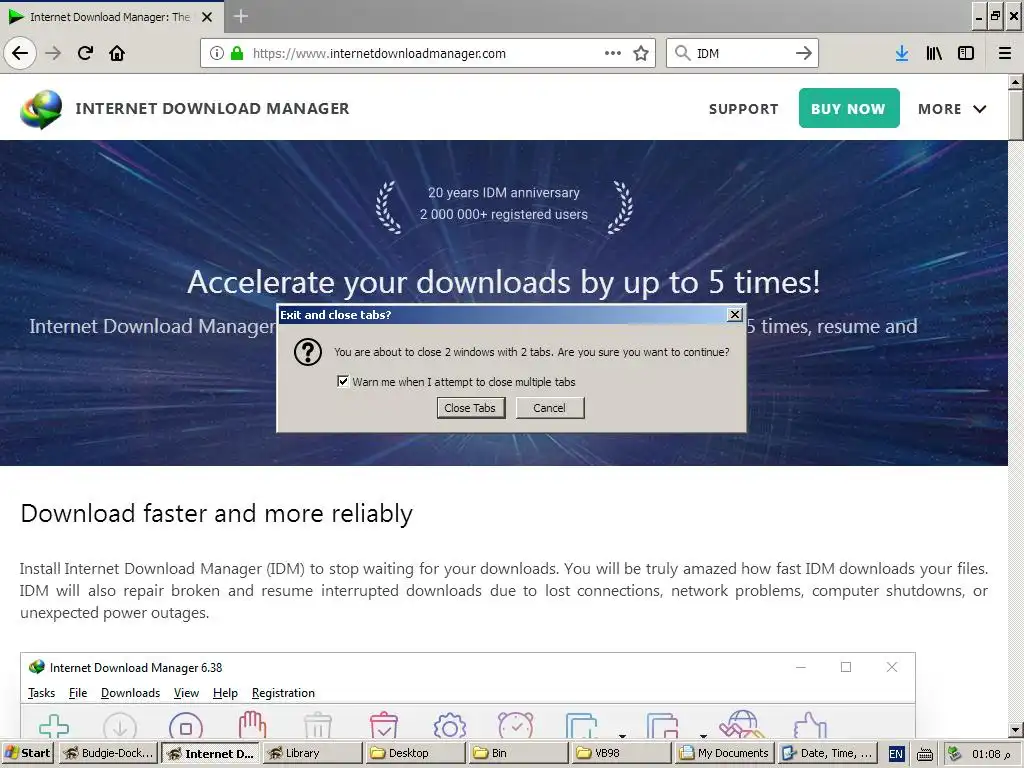Click the Download faster and more reliably heading

[217, 513]
